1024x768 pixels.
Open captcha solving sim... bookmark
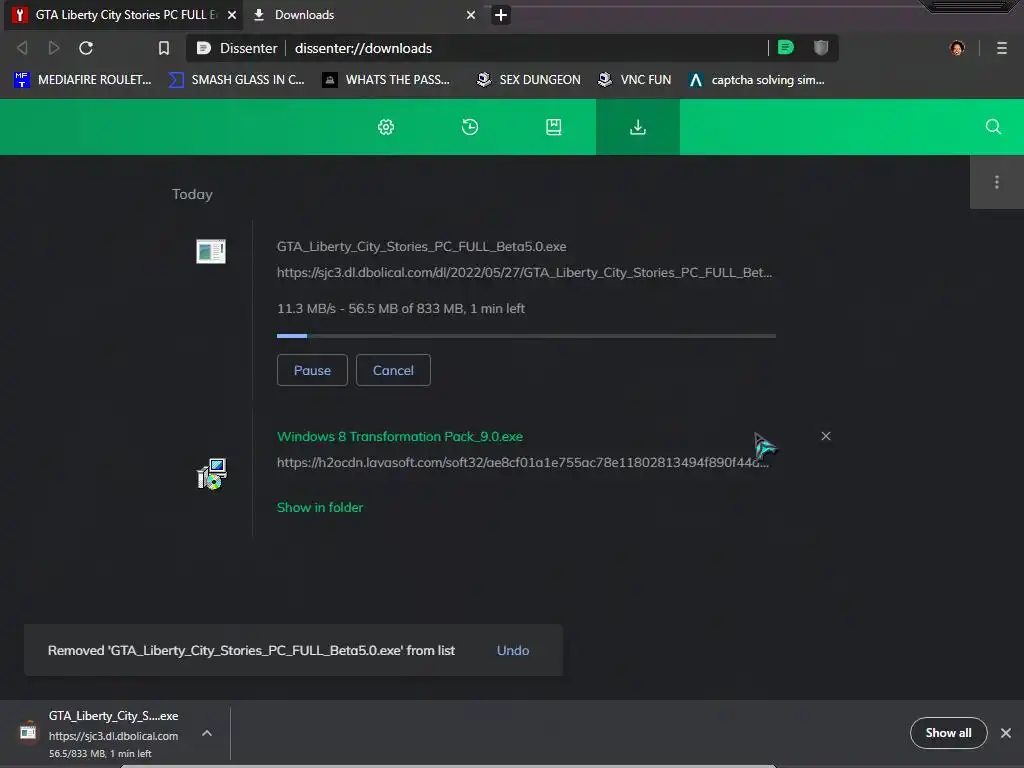pyautogui.click(x=757, y=80)
